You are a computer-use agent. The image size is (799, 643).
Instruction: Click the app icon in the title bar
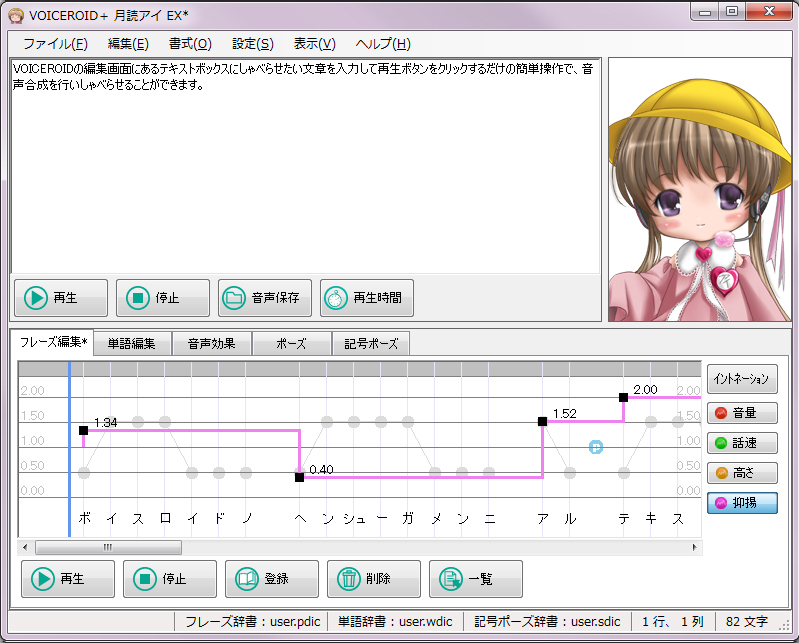pos(16,16)
